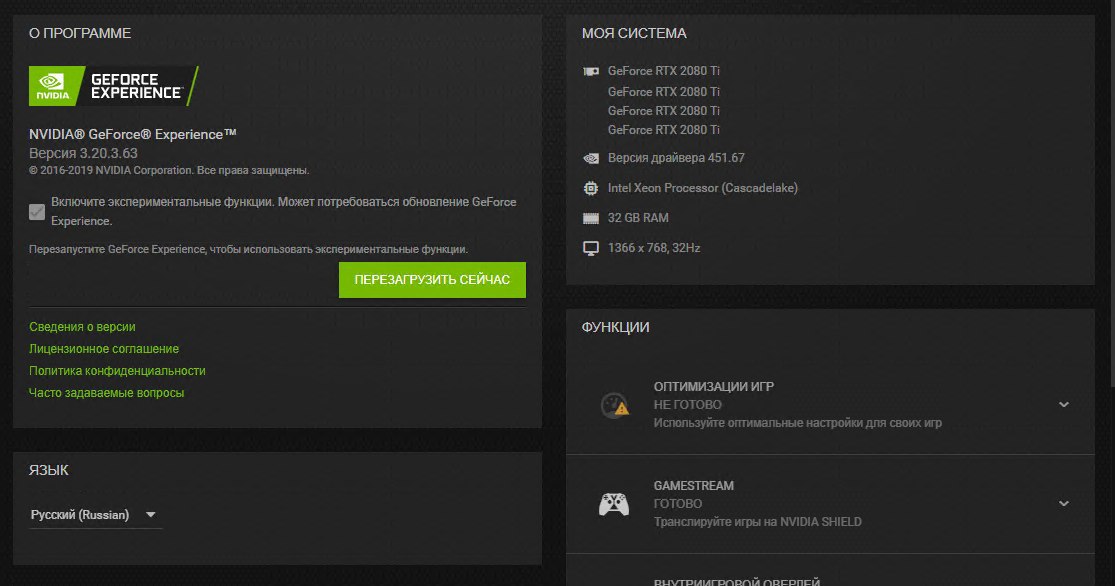The image size is (1115, 586).
Task: Click the © 2016-2019 NVIDIA Corporation copyright text
Action: coord(169,171)
